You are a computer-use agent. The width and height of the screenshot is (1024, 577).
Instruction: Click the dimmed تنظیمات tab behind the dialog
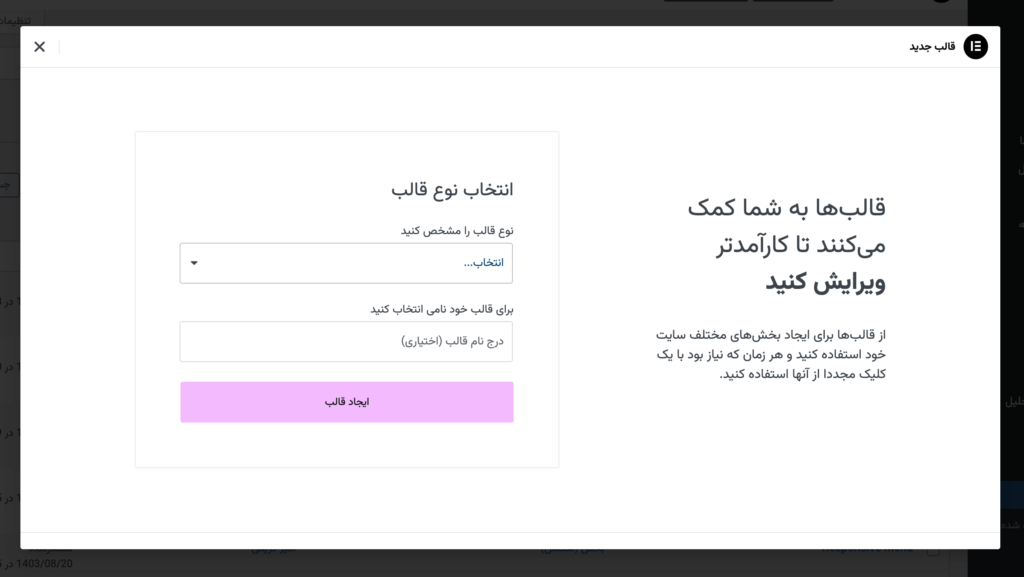click(14, 19)
